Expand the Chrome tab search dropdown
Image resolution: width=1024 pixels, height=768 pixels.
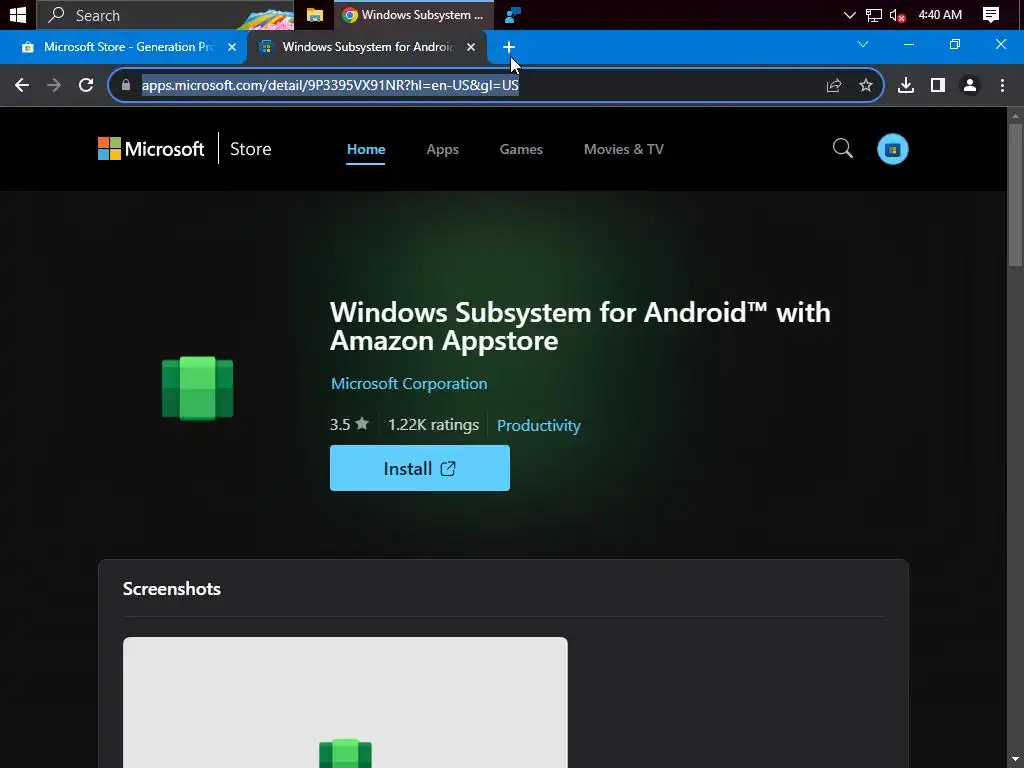tap(863, 44)
